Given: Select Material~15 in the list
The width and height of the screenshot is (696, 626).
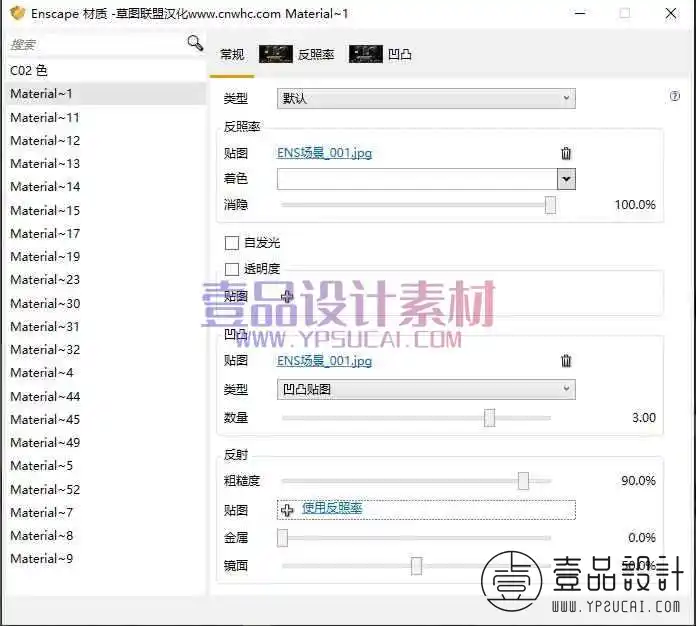Looking at the screenshot, I should click(x=107, y=210).
